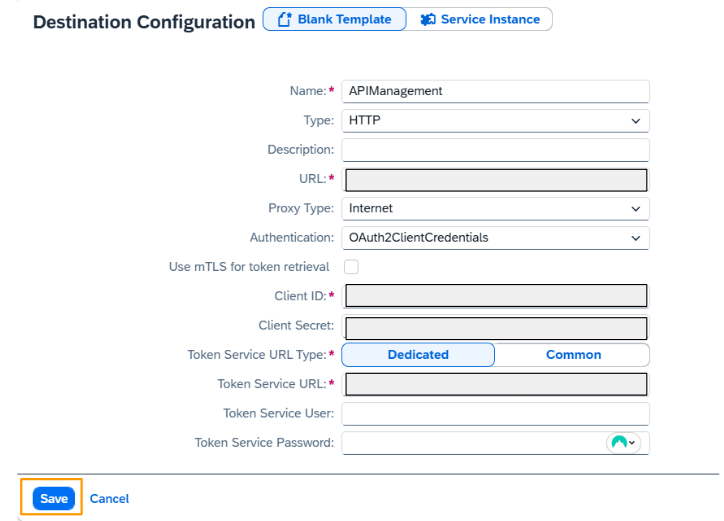Cancel the destination configuration

pos(109,498)
